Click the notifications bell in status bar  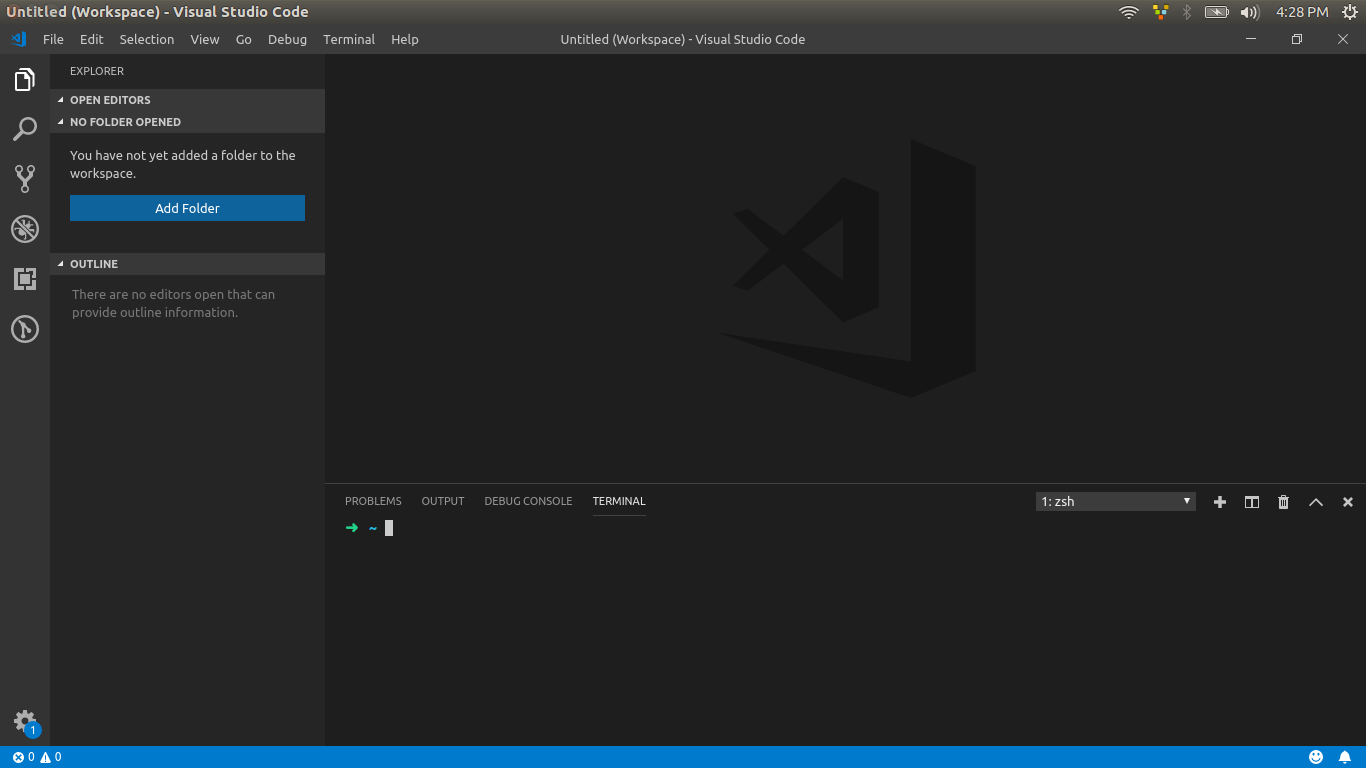[x=1345, y=757]
